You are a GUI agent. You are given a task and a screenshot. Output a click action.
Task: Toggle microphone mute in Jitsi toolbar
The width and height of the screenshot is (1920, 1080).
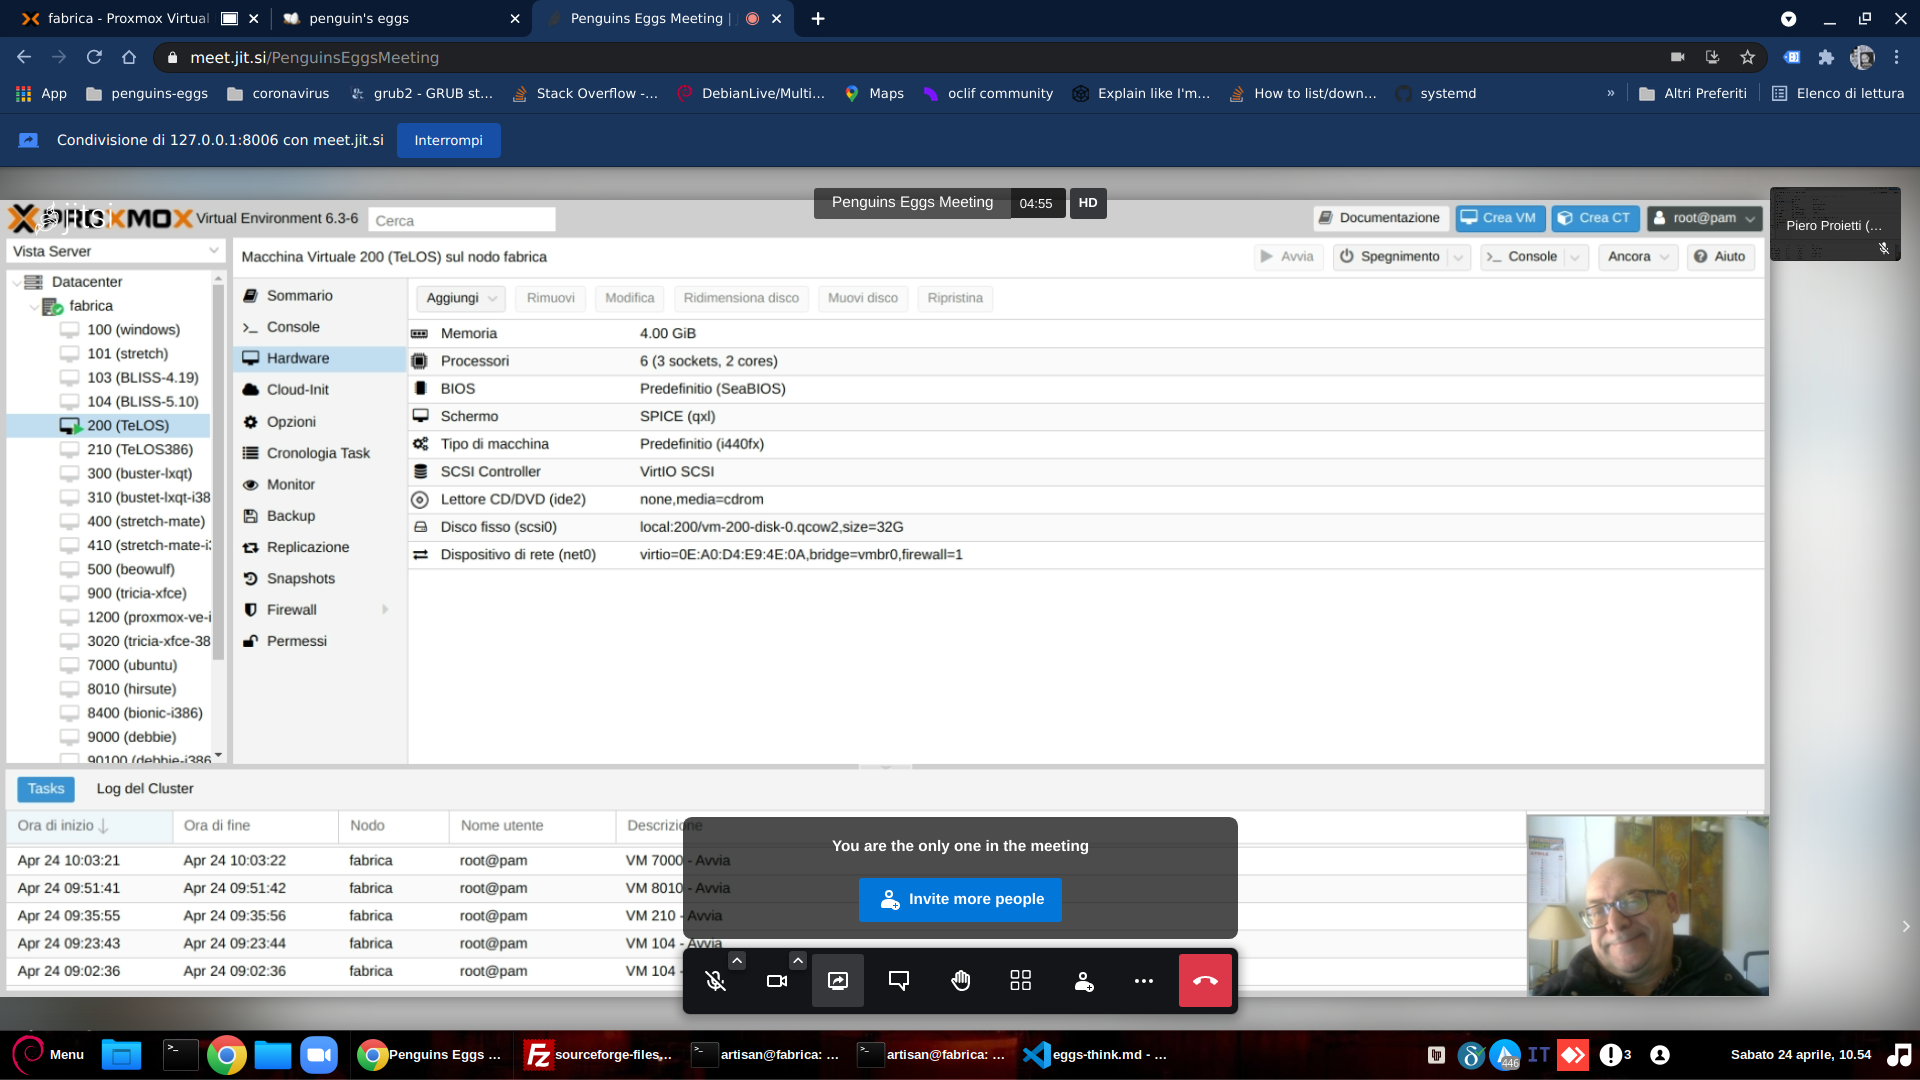(x=715, y=981)
